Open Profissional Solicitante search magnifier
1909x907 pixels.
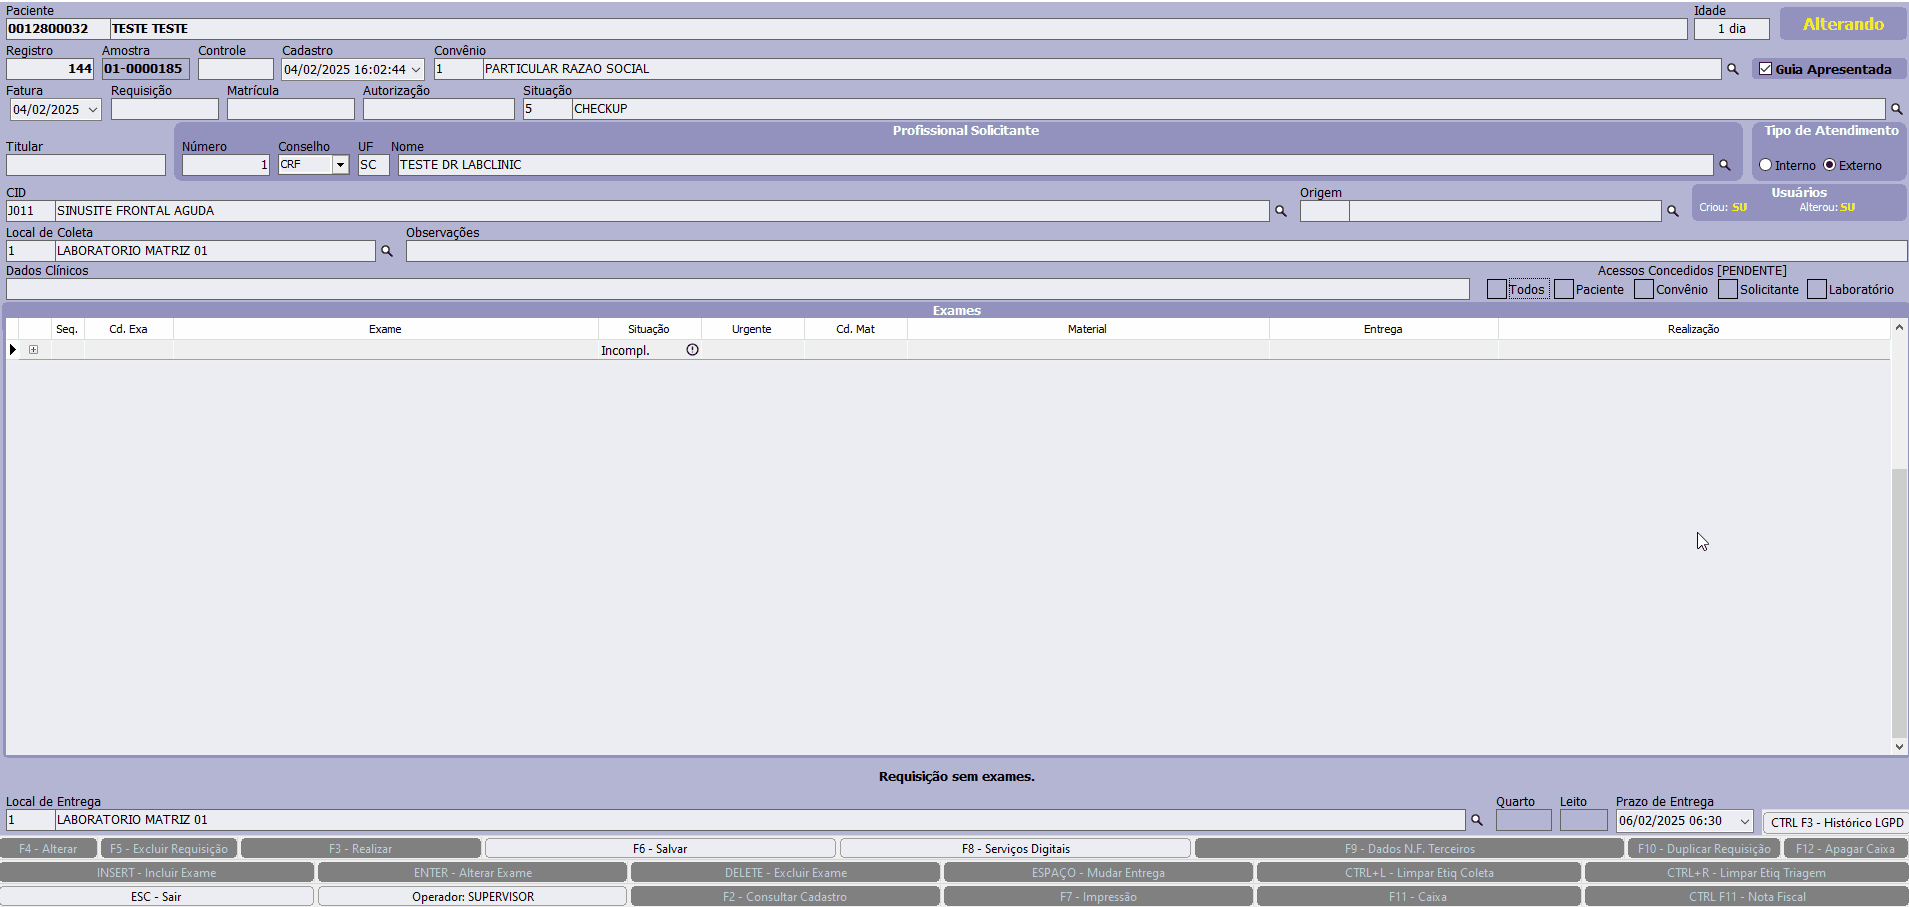1724,165
